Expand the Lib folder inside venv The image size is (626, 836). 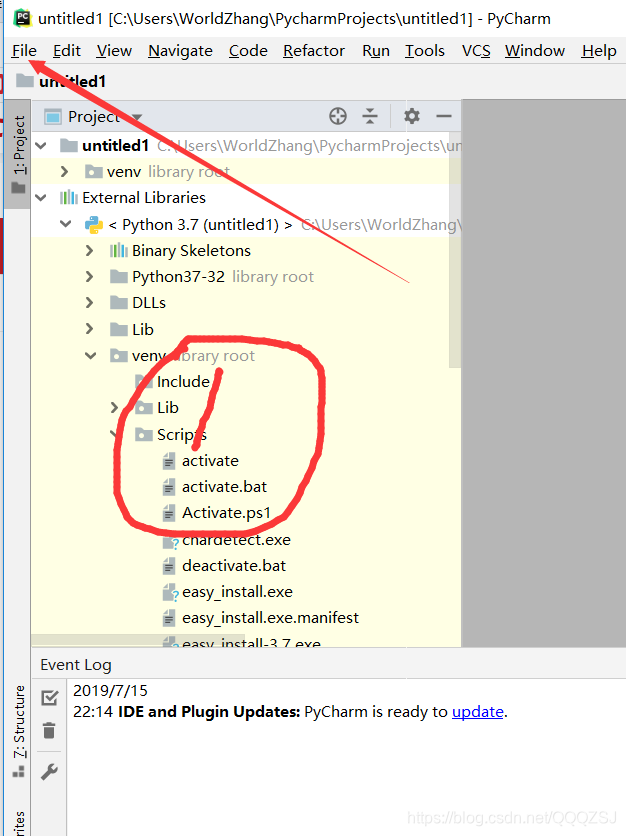coord(114,407)
